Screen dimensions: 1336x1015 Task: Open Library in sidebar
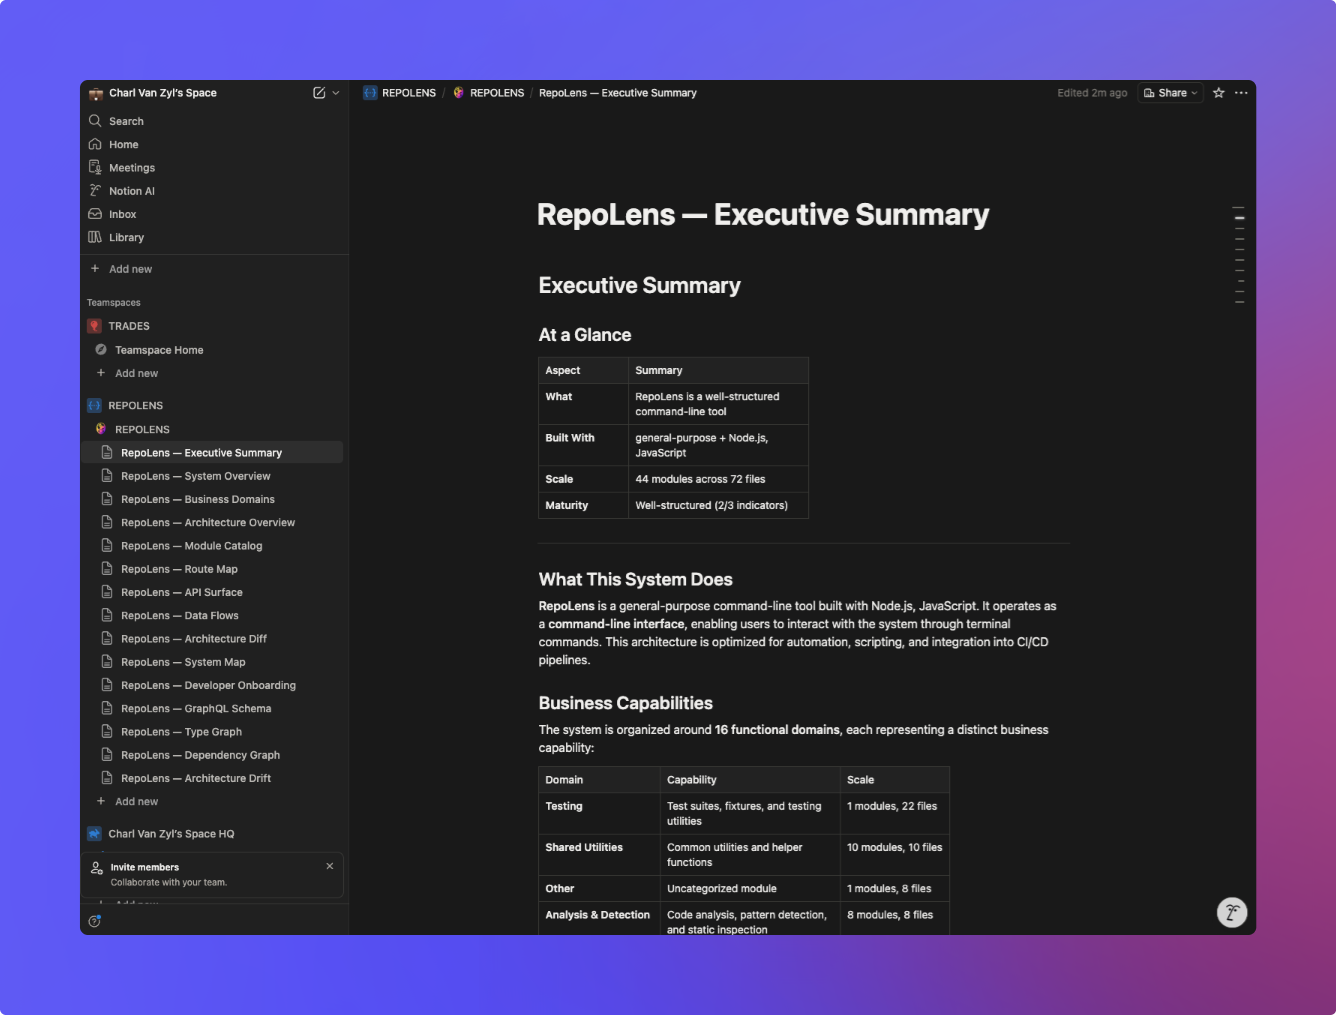[x=214, y=237]
